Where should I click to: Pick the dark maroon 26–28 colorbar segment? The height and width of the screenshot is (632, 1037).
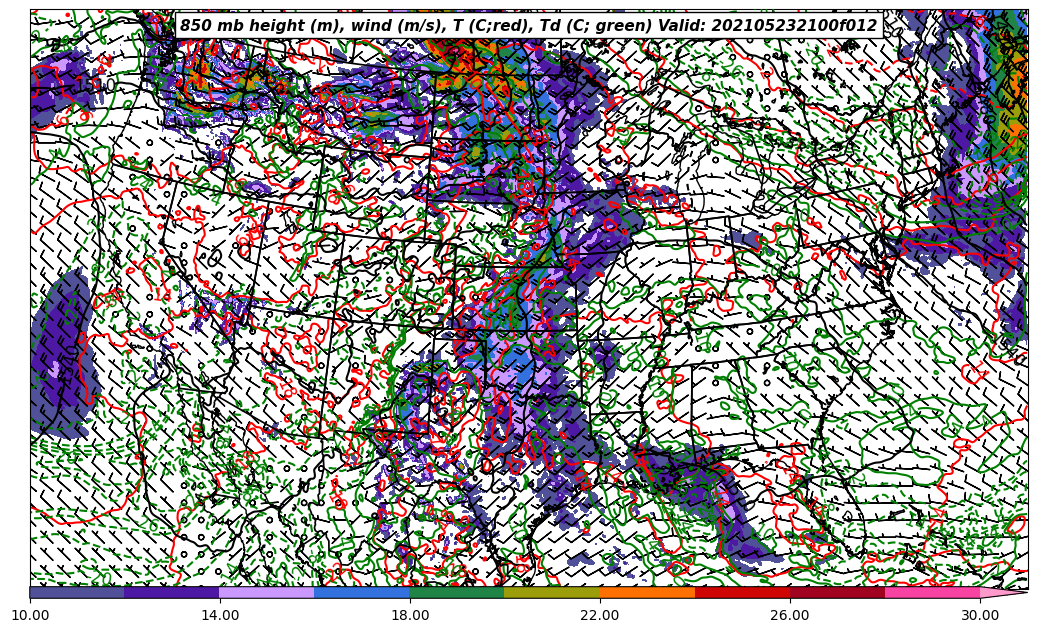[837, 592]
